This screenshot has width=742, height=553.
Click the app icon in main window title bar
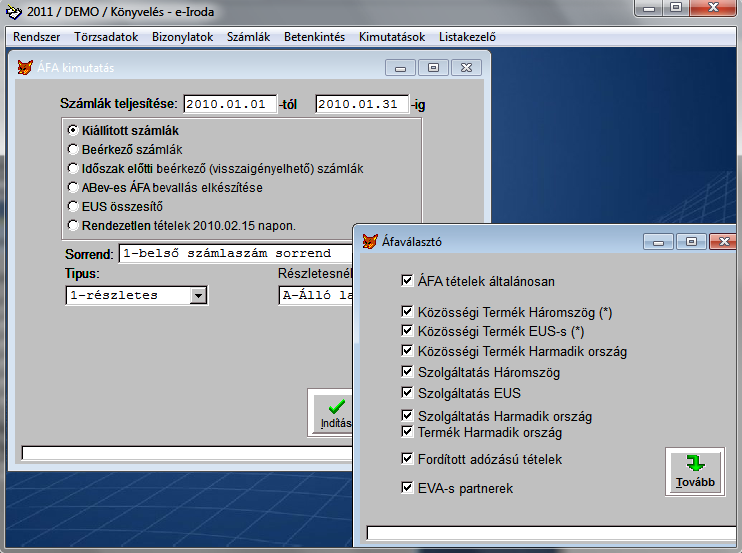[14, 11]
